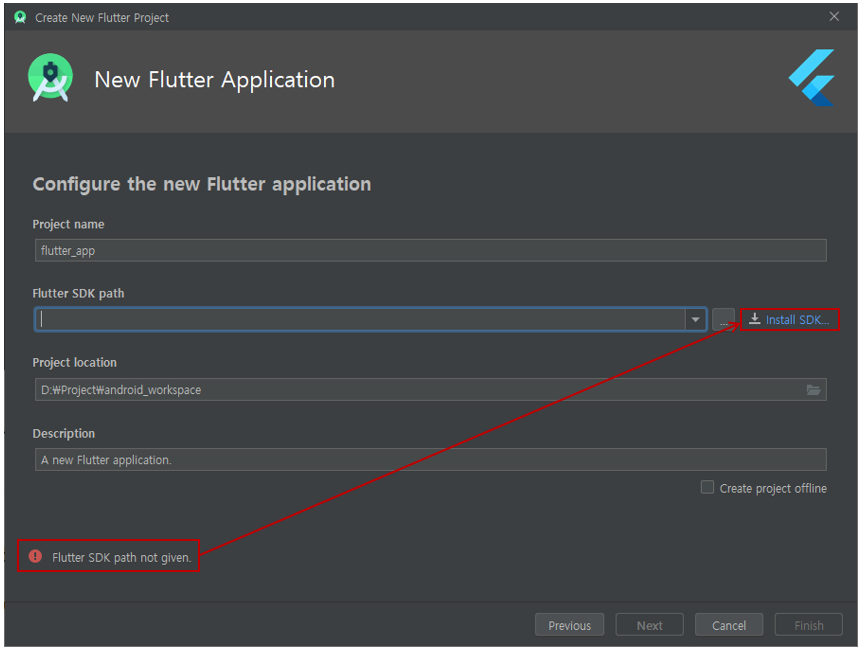Screen dimensions: 863x653
Task: Click the Flutter logo in the header
Action: click(x=812, y=78)
